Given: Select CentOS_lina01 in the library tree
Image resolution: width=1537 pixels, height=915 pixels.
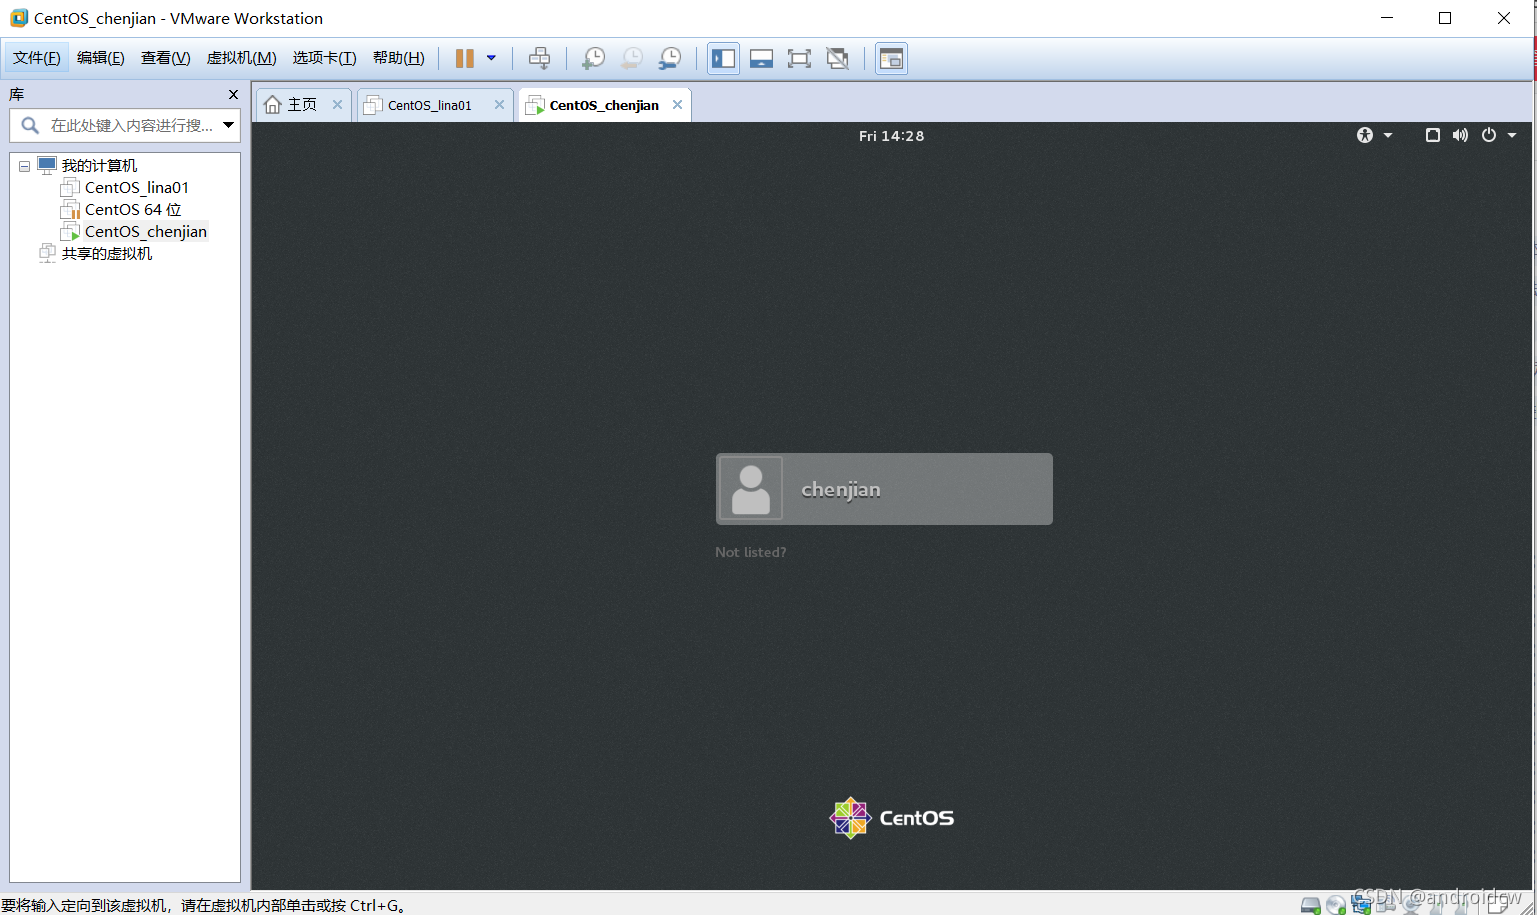Looking at the screenshot, I should [137, 188].
